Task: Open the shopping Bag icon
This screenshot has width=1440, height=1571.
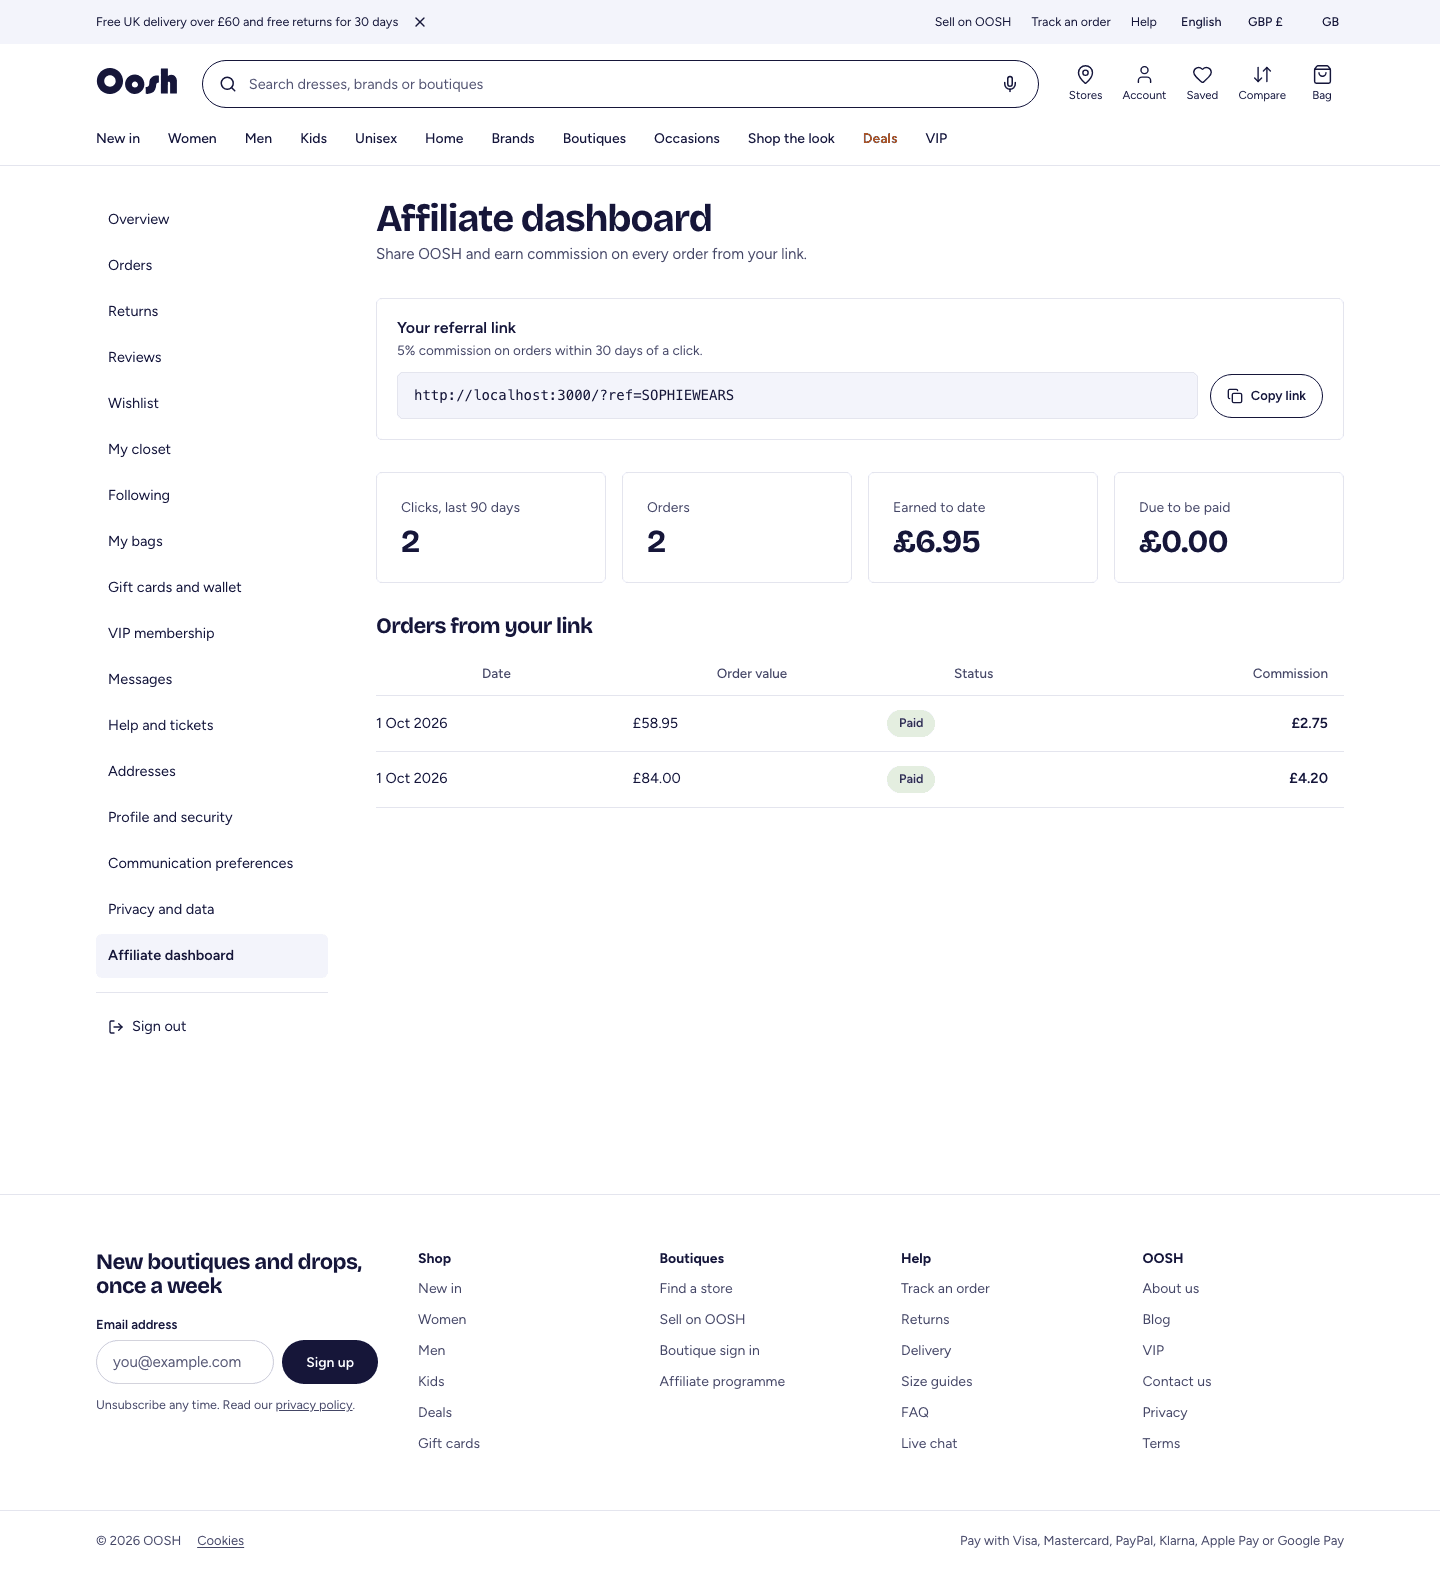Action: click(x=1322, y=83)
